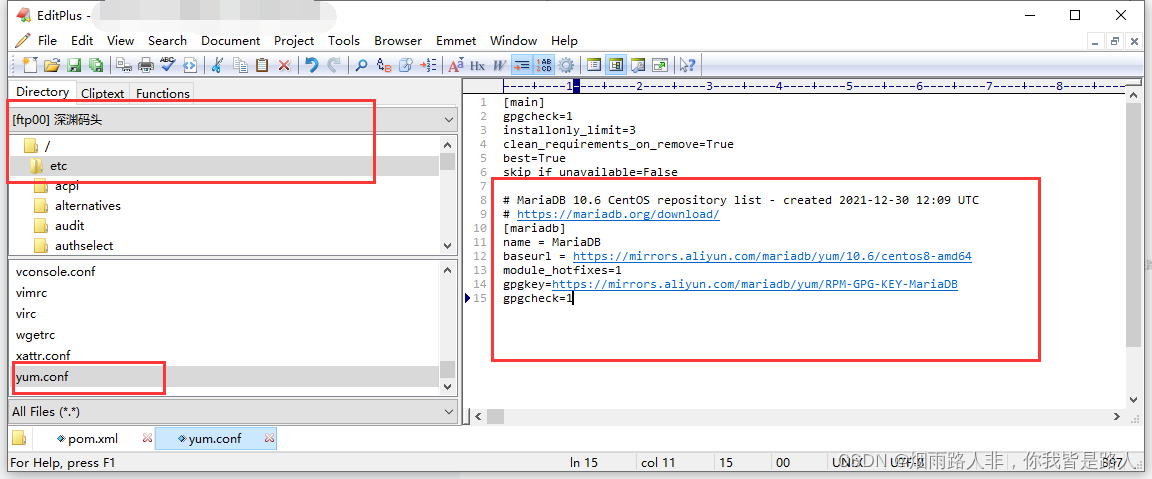Image resolution: width=1152 pixels, height=479 pixels.
Task: Open Find with the magnifier icon
Action: pyautogui.click(x=361, y=65)
